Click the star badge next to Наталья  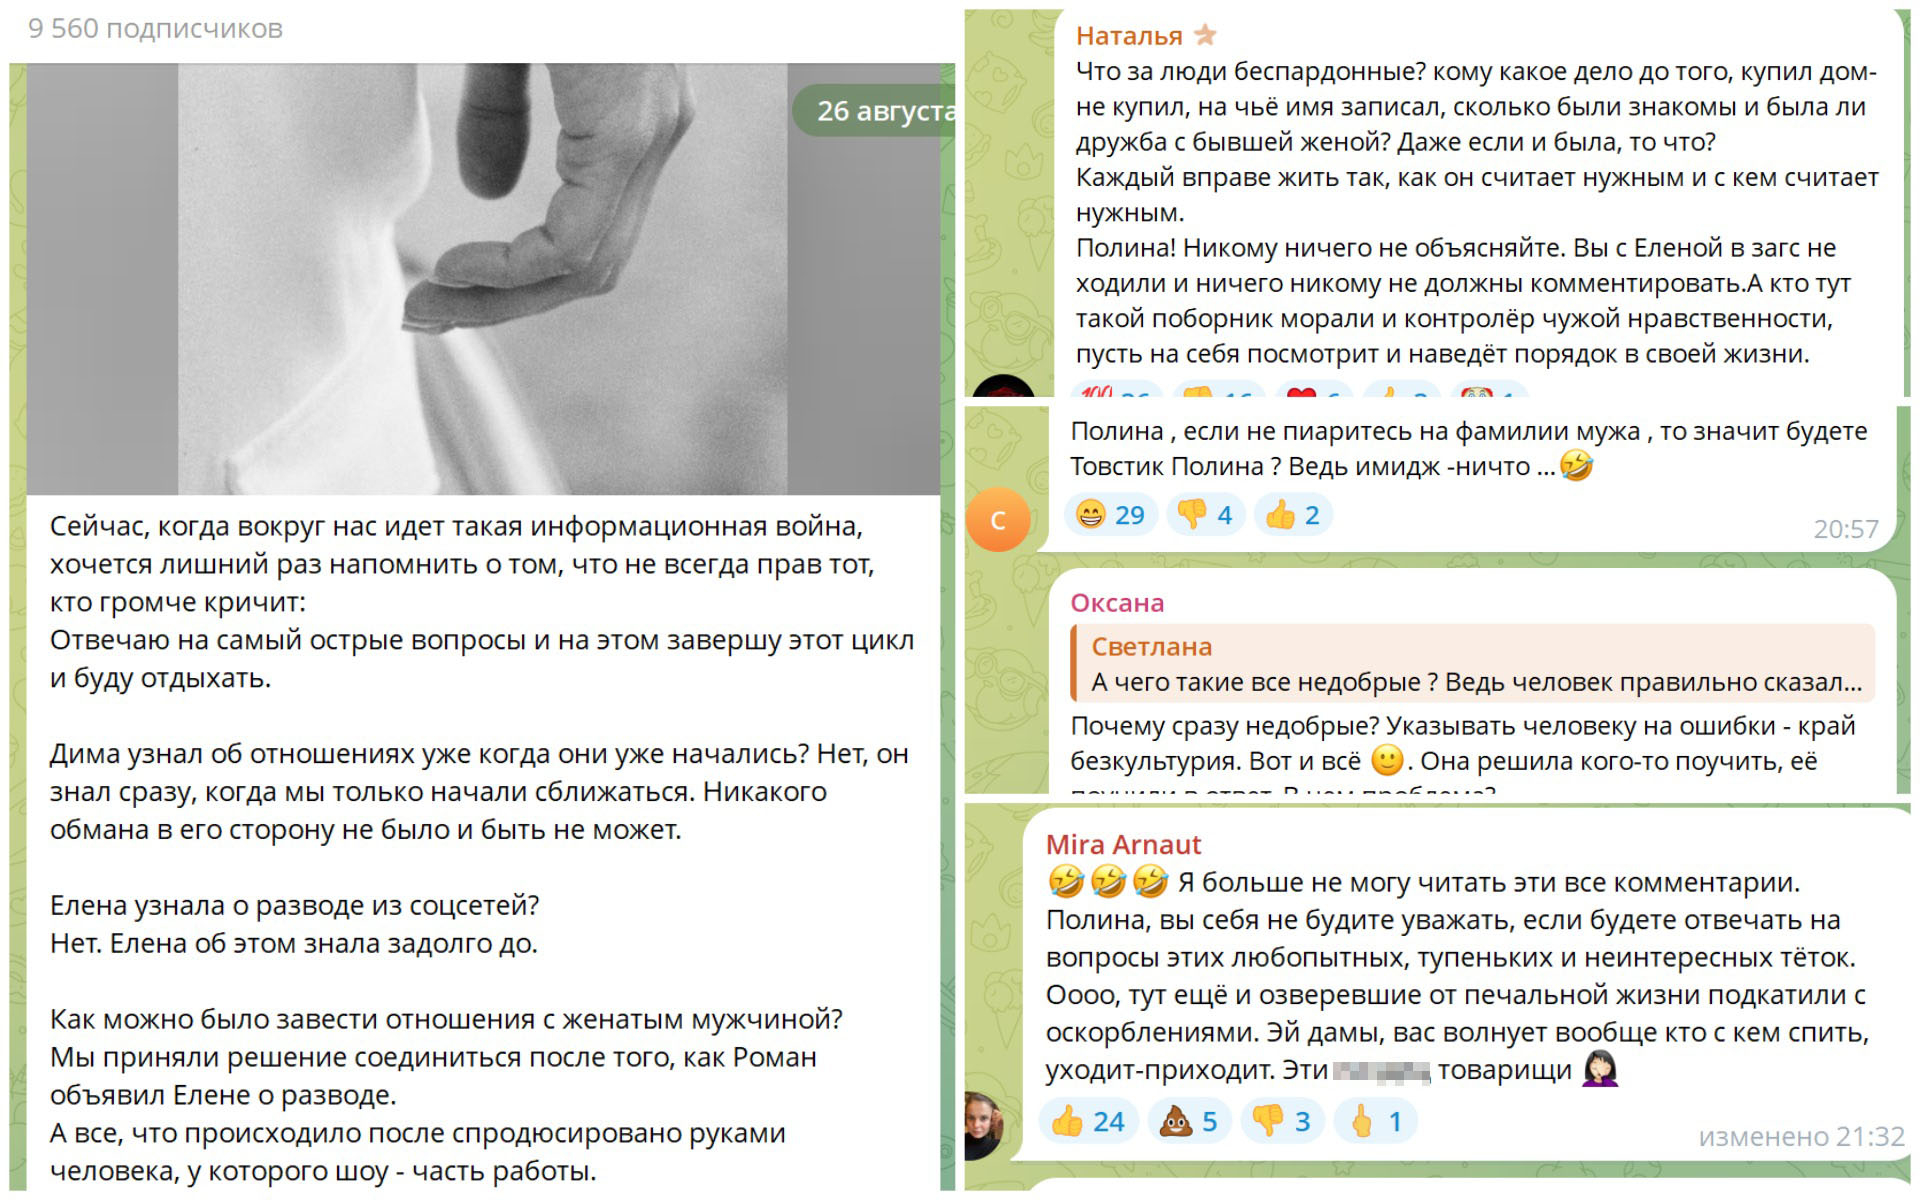1206,36
